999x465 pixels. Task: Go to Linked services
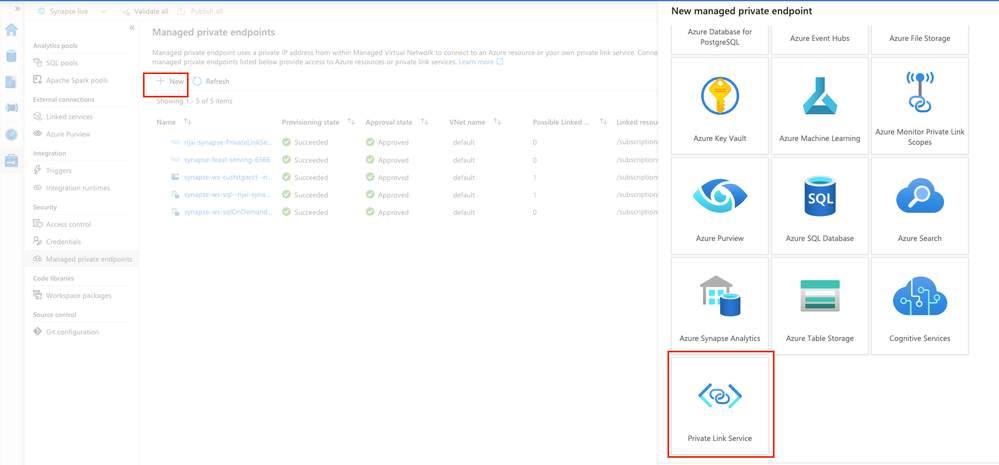tap(69, 117)
